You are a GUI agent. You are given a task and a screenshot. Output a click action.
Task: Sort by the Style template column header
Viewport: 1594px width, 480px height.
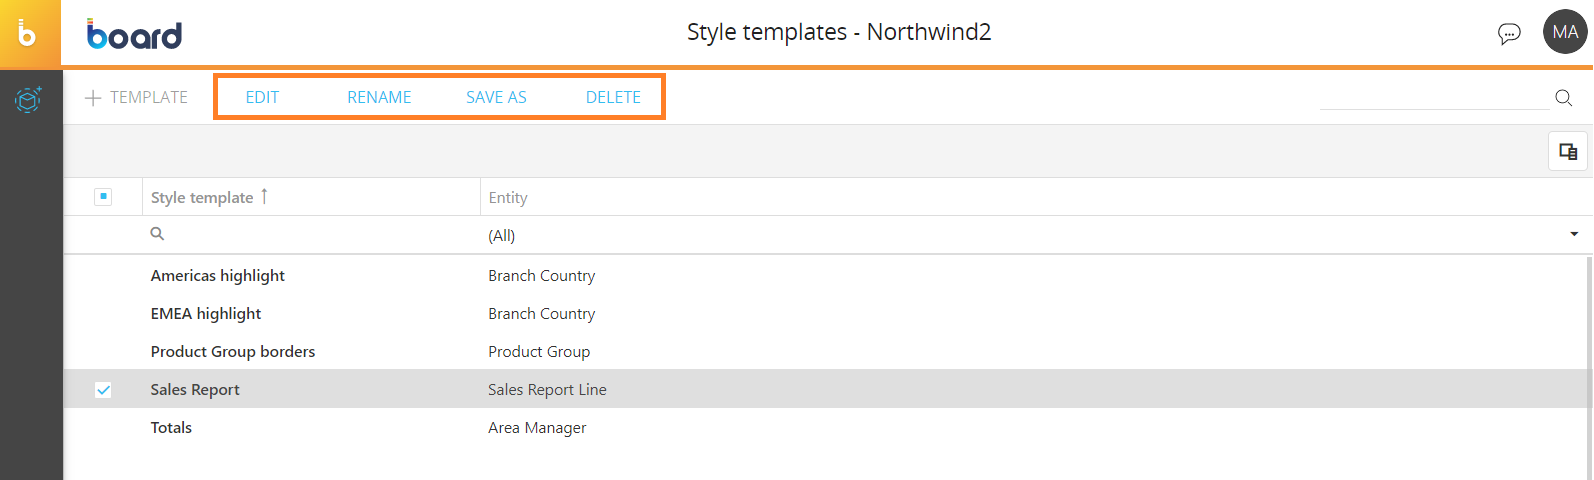202,198
